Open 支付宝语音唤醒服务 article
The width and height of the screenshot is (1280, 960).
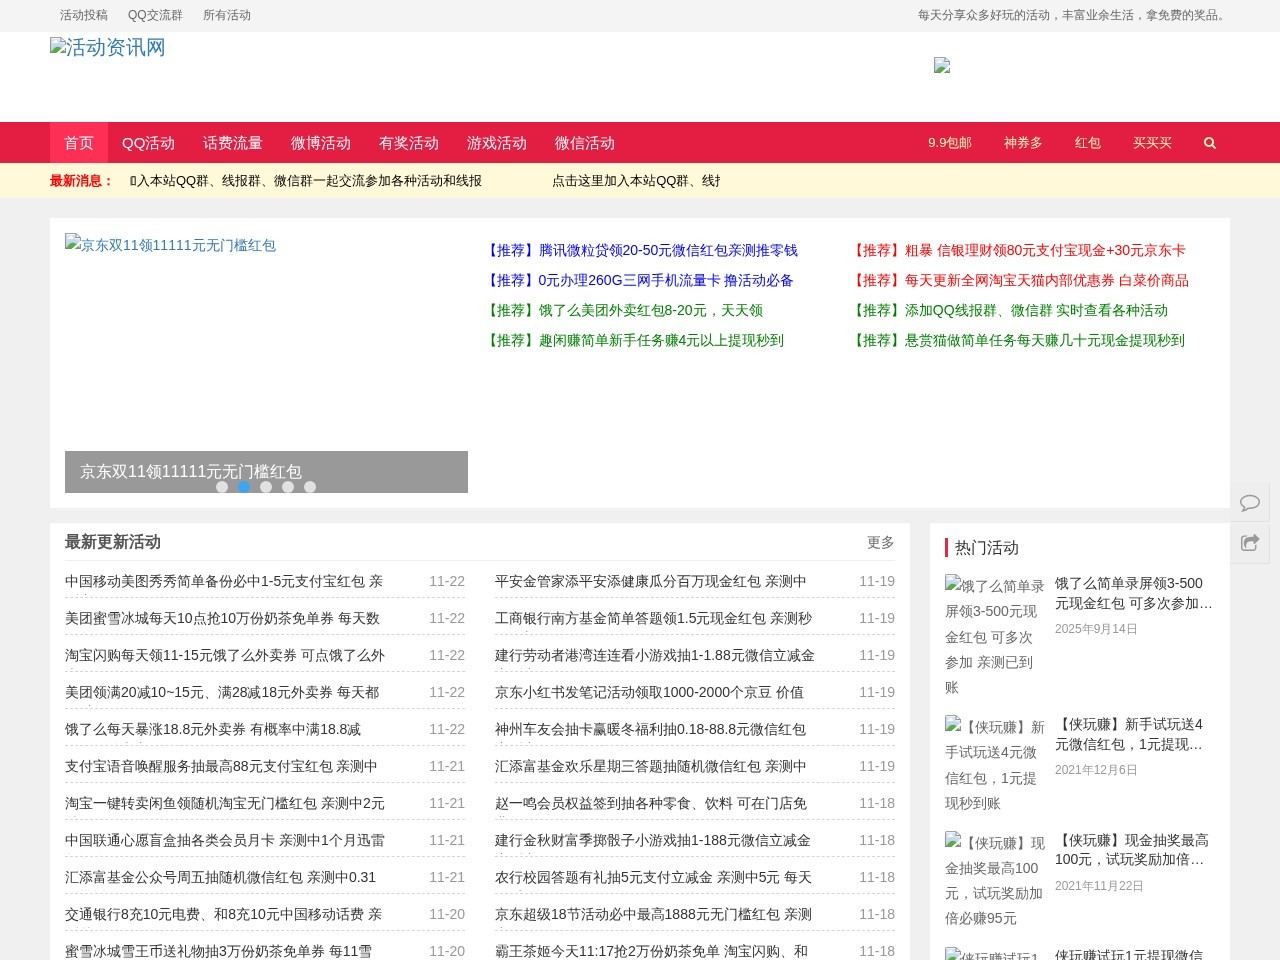tap(221, 766)
